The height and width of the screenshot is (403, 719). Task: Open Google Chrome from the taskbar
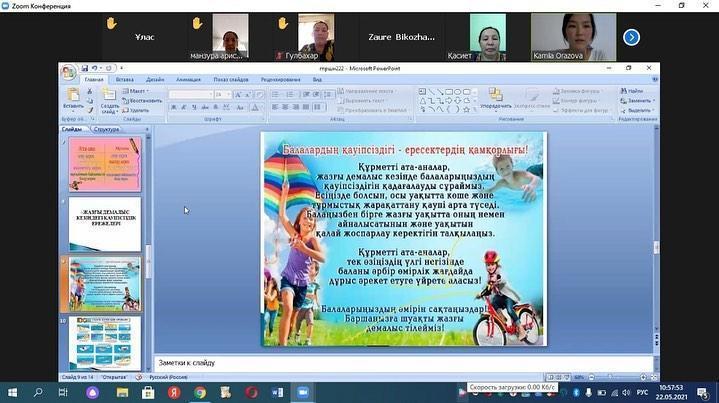pyautogui.click(x=200, y=391)
